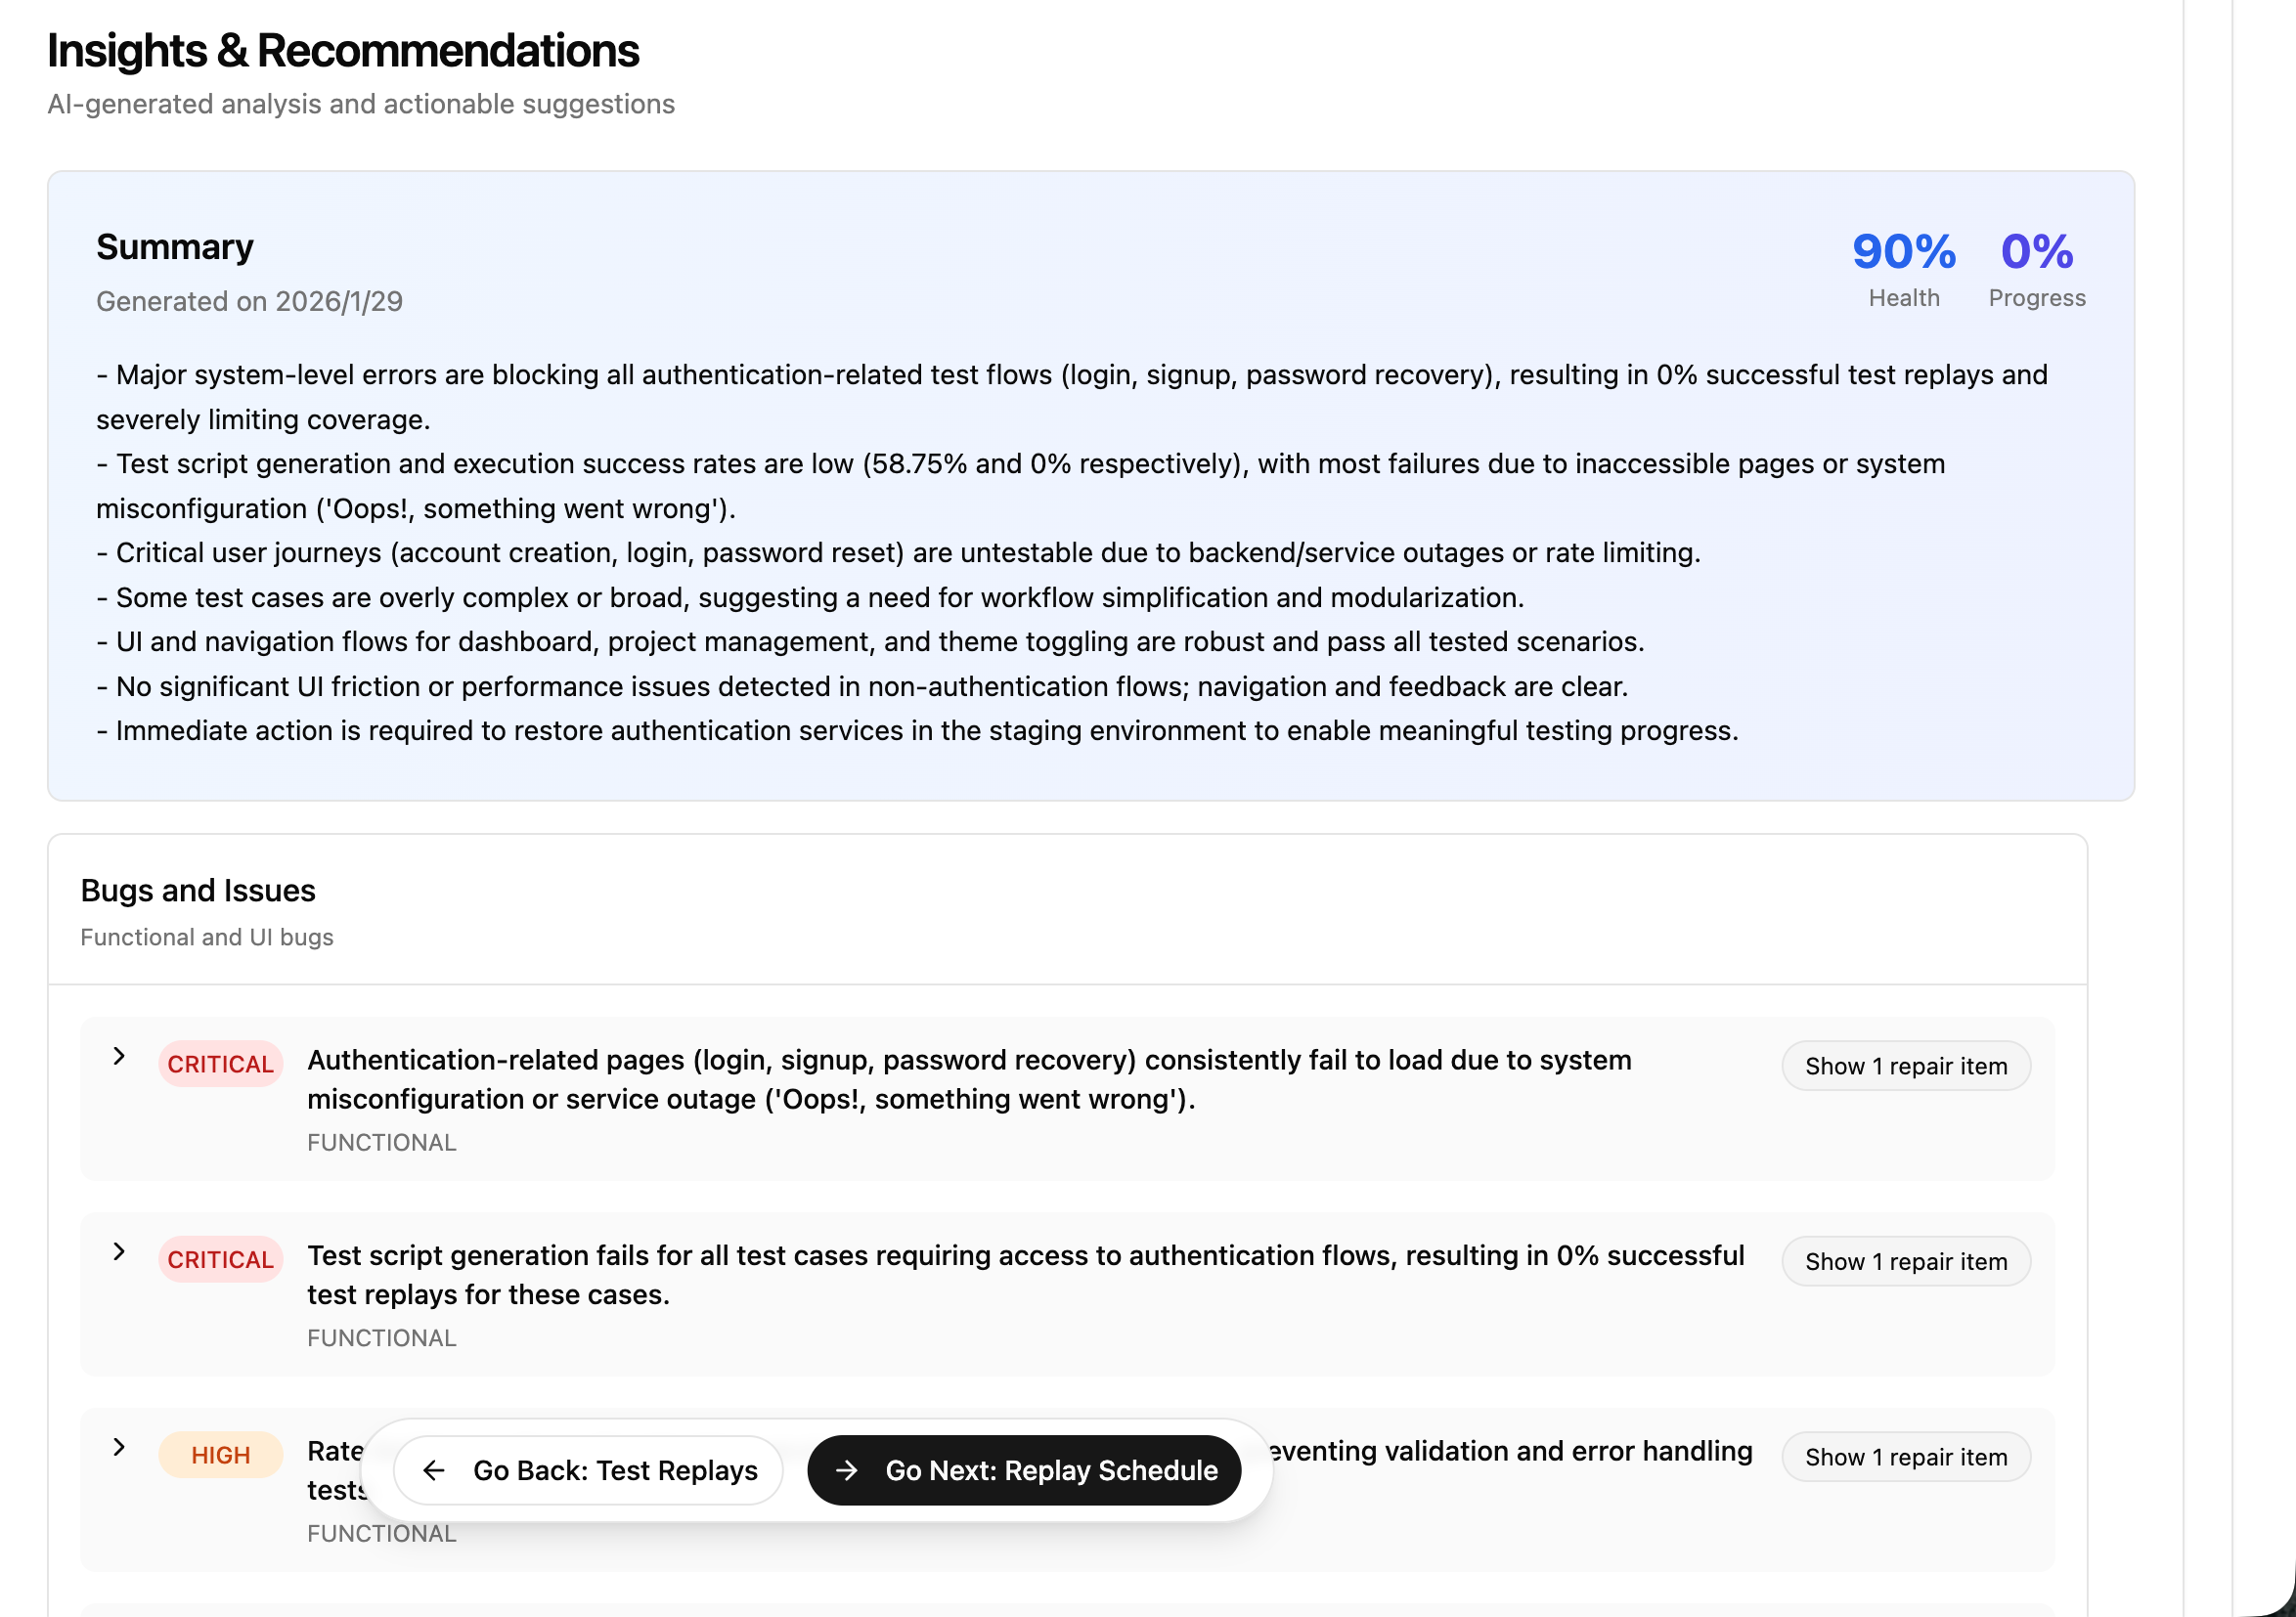
Task: Click the Bugs and Issues section header
Action: [198, 890]
